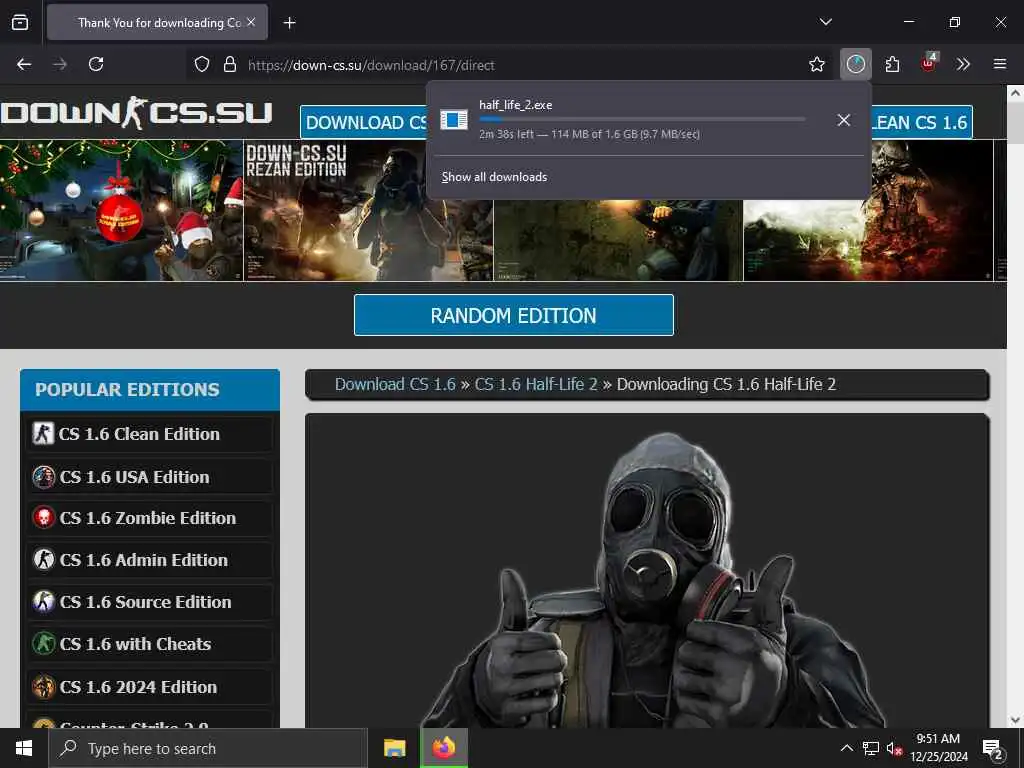Open the Christmas edition banner thumbnail
Viewport: 1024px width, 768px height.
[x=121, y=211]
